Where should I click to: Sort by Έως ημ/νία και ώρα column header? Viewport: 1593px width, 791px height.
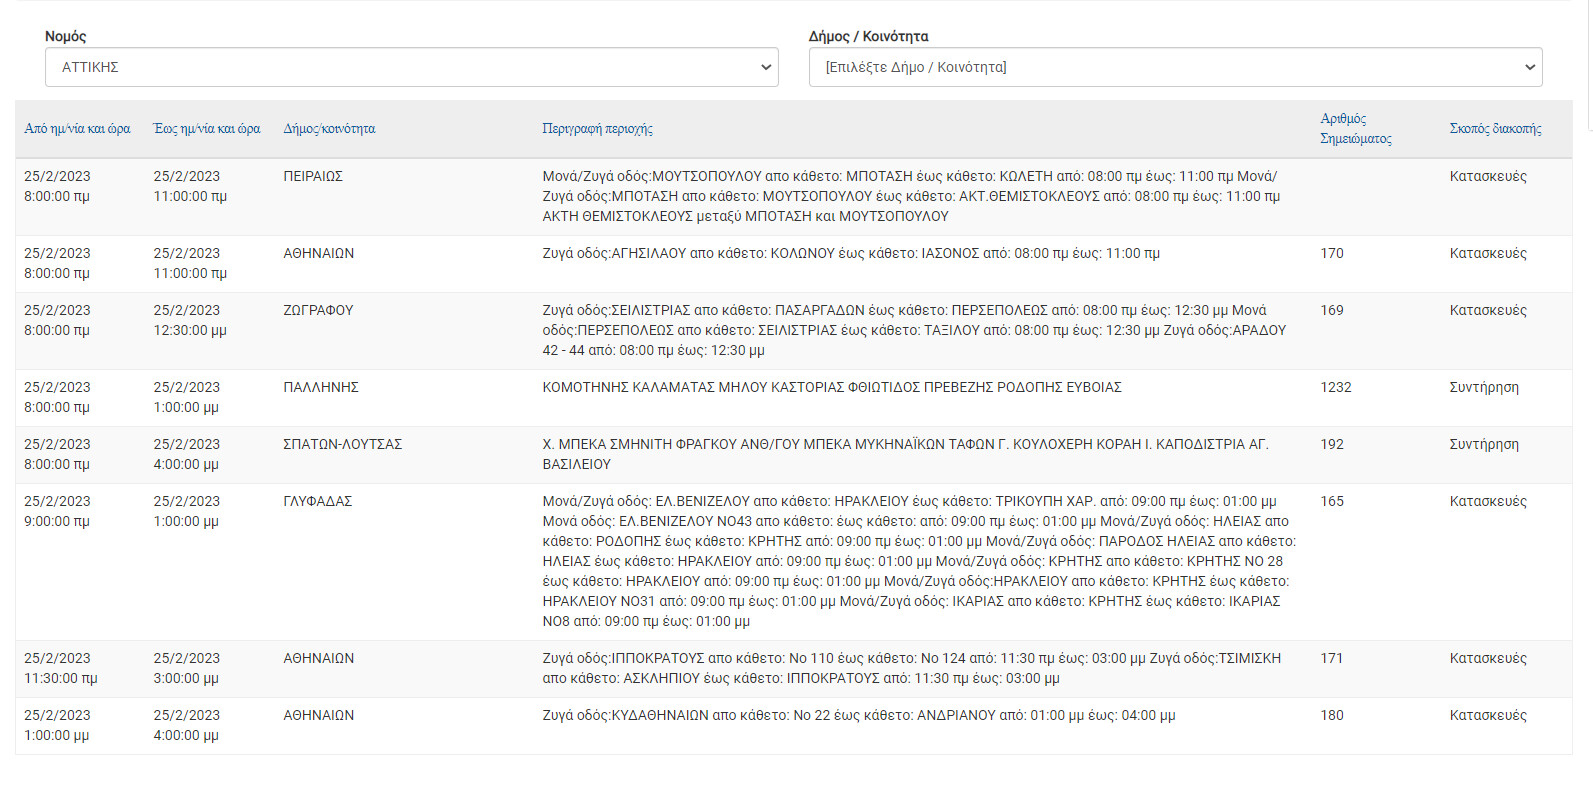pyautogui.click(x=207, y=129)
